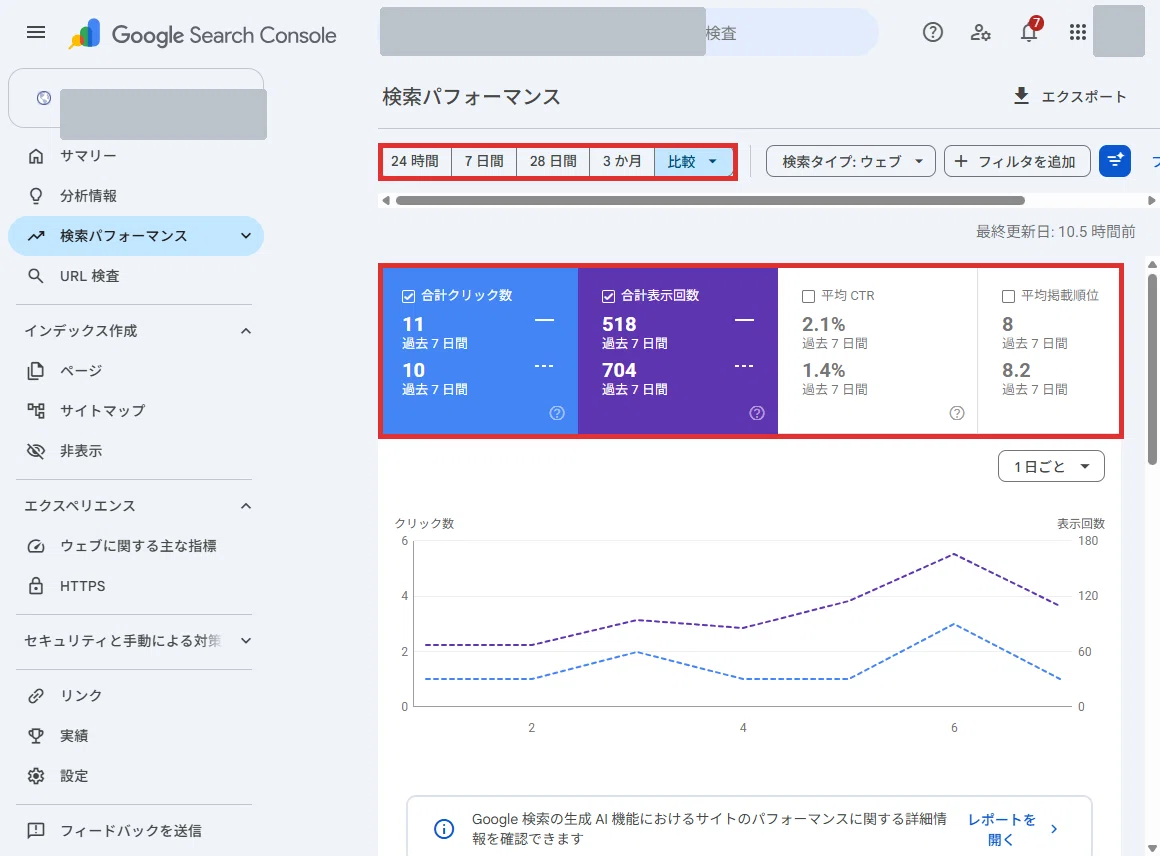Click the 最終更新日: 10.5 時間前 text
1160x856 pixels.
coord(1055,232)
